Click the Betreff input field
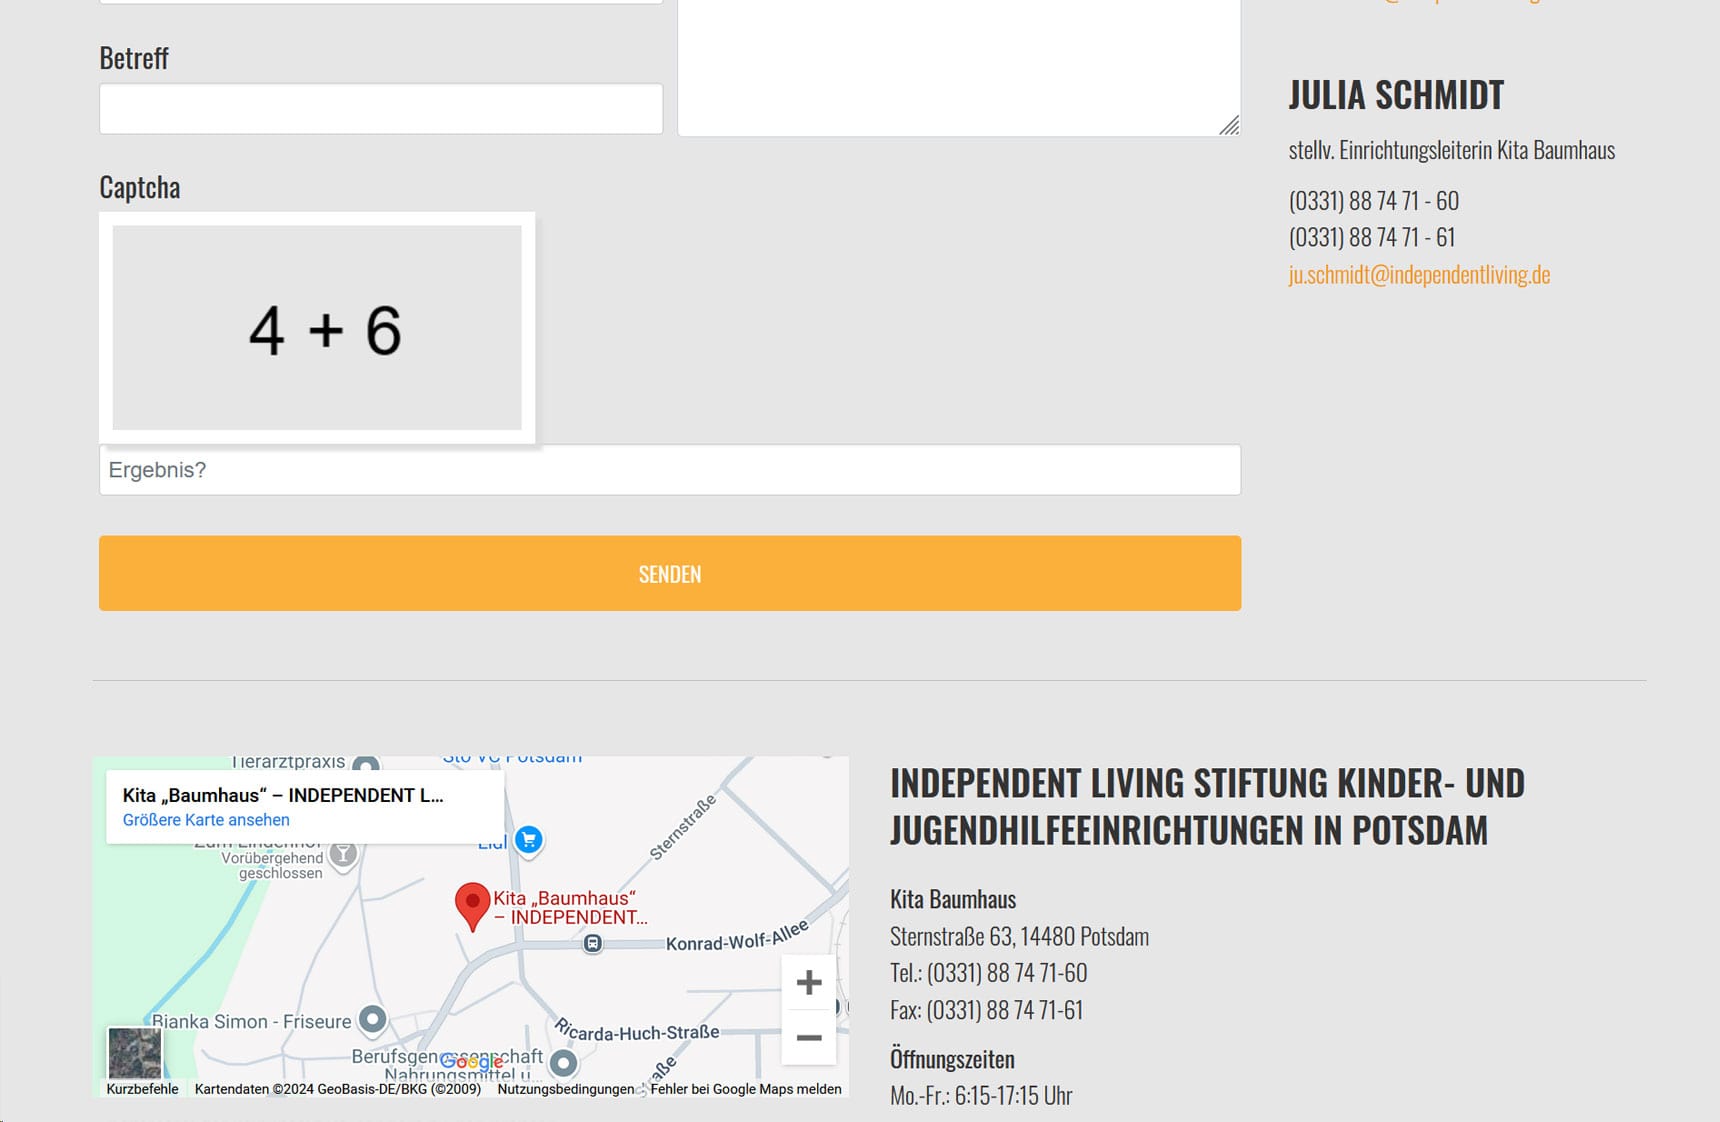1720x1122 pixels. 380,109
